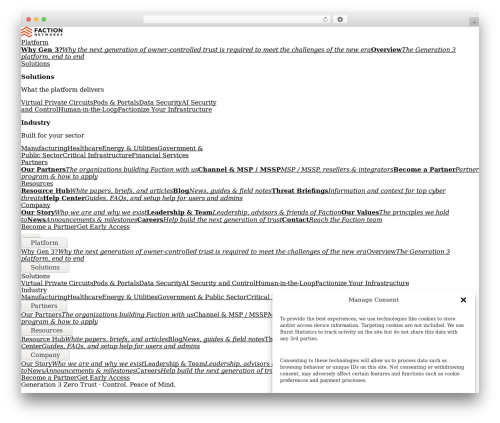Click 'Generation 3 Zero Trust · Control. Peace of Mind.' tagline

tap(98, 385)
